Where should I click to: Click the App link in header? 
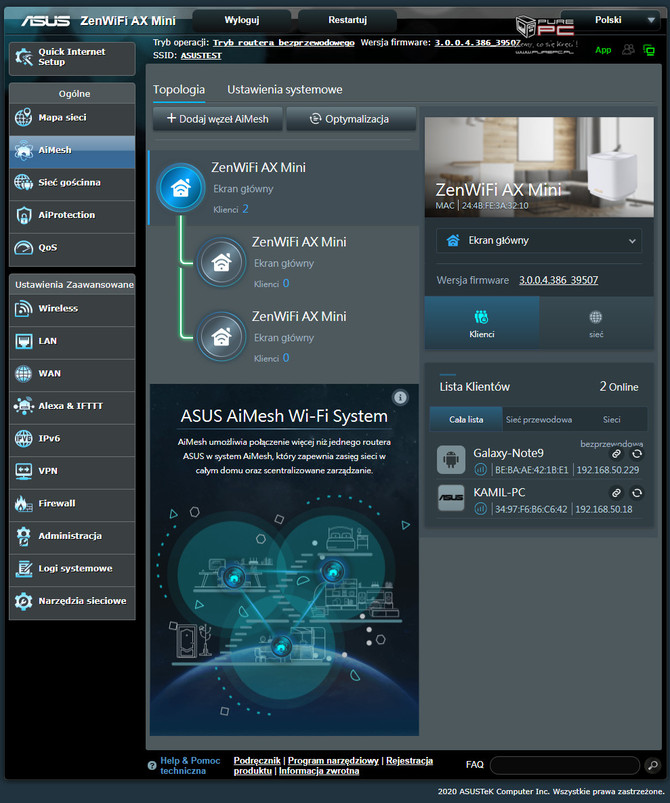coord(603,50)
